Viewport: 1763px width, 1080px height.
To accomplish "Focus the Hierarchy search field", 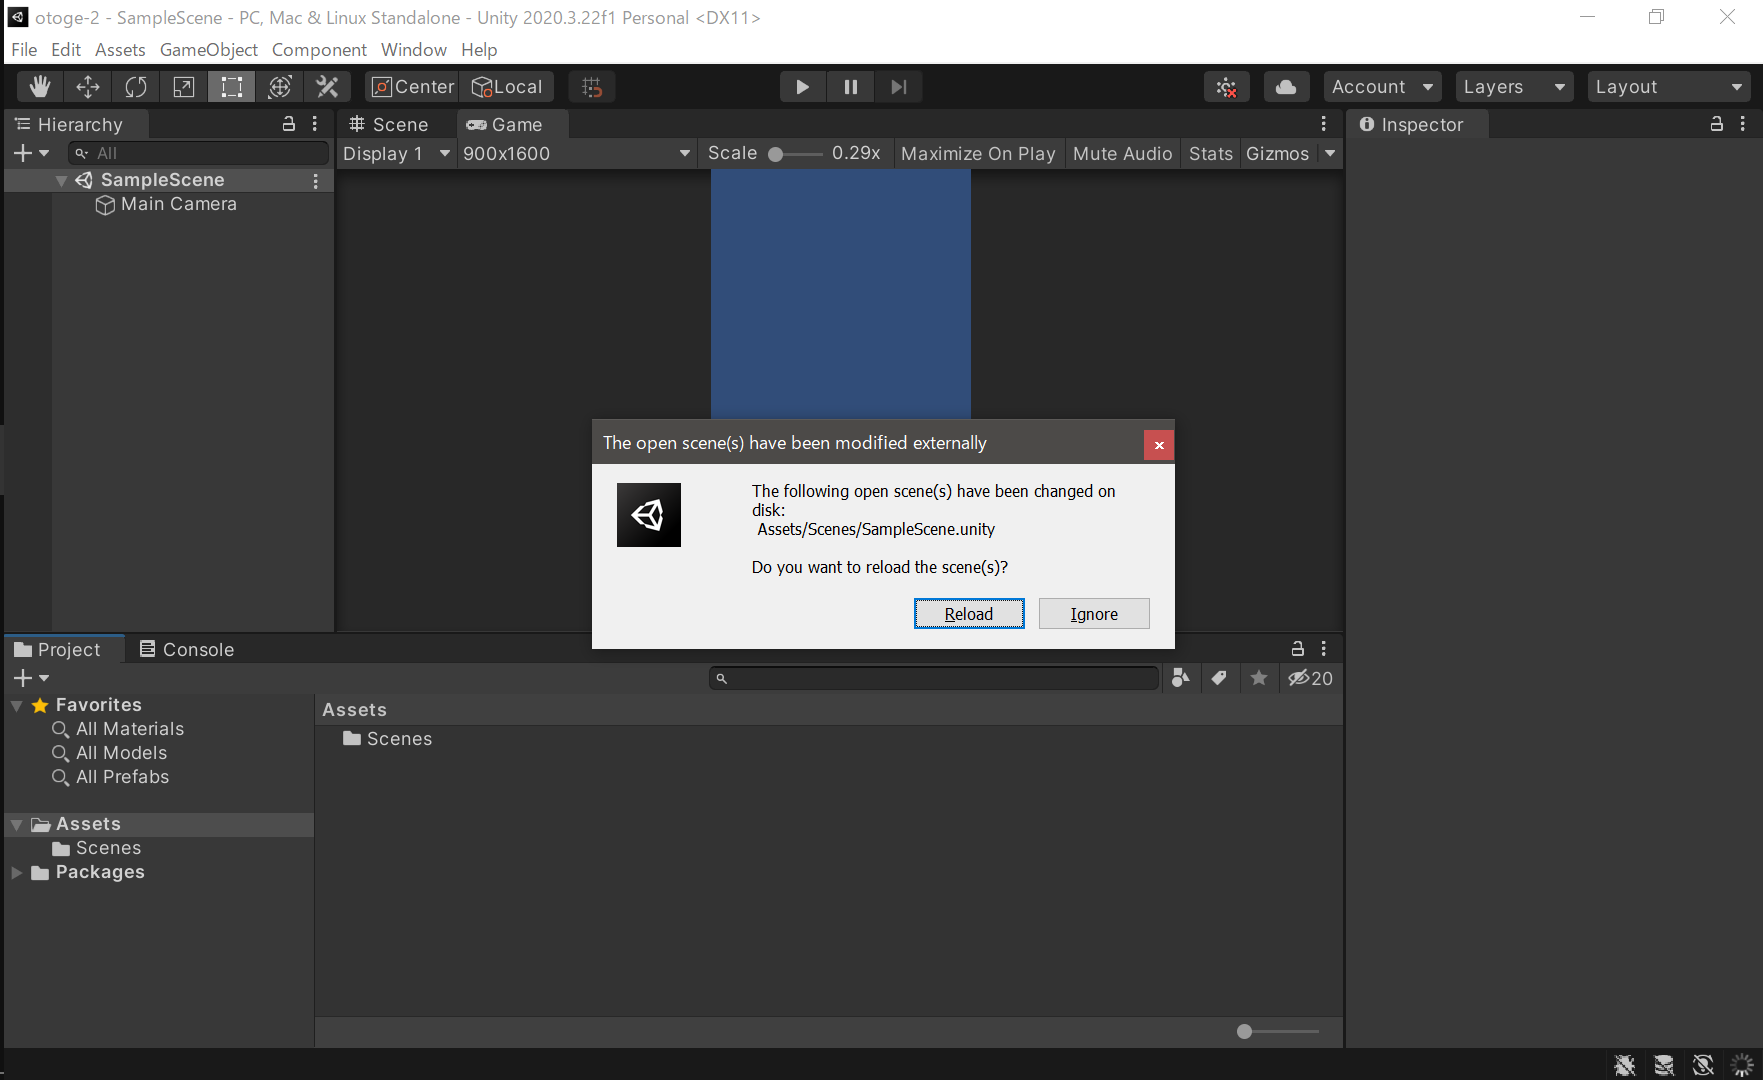I will [x=198, y=153].
